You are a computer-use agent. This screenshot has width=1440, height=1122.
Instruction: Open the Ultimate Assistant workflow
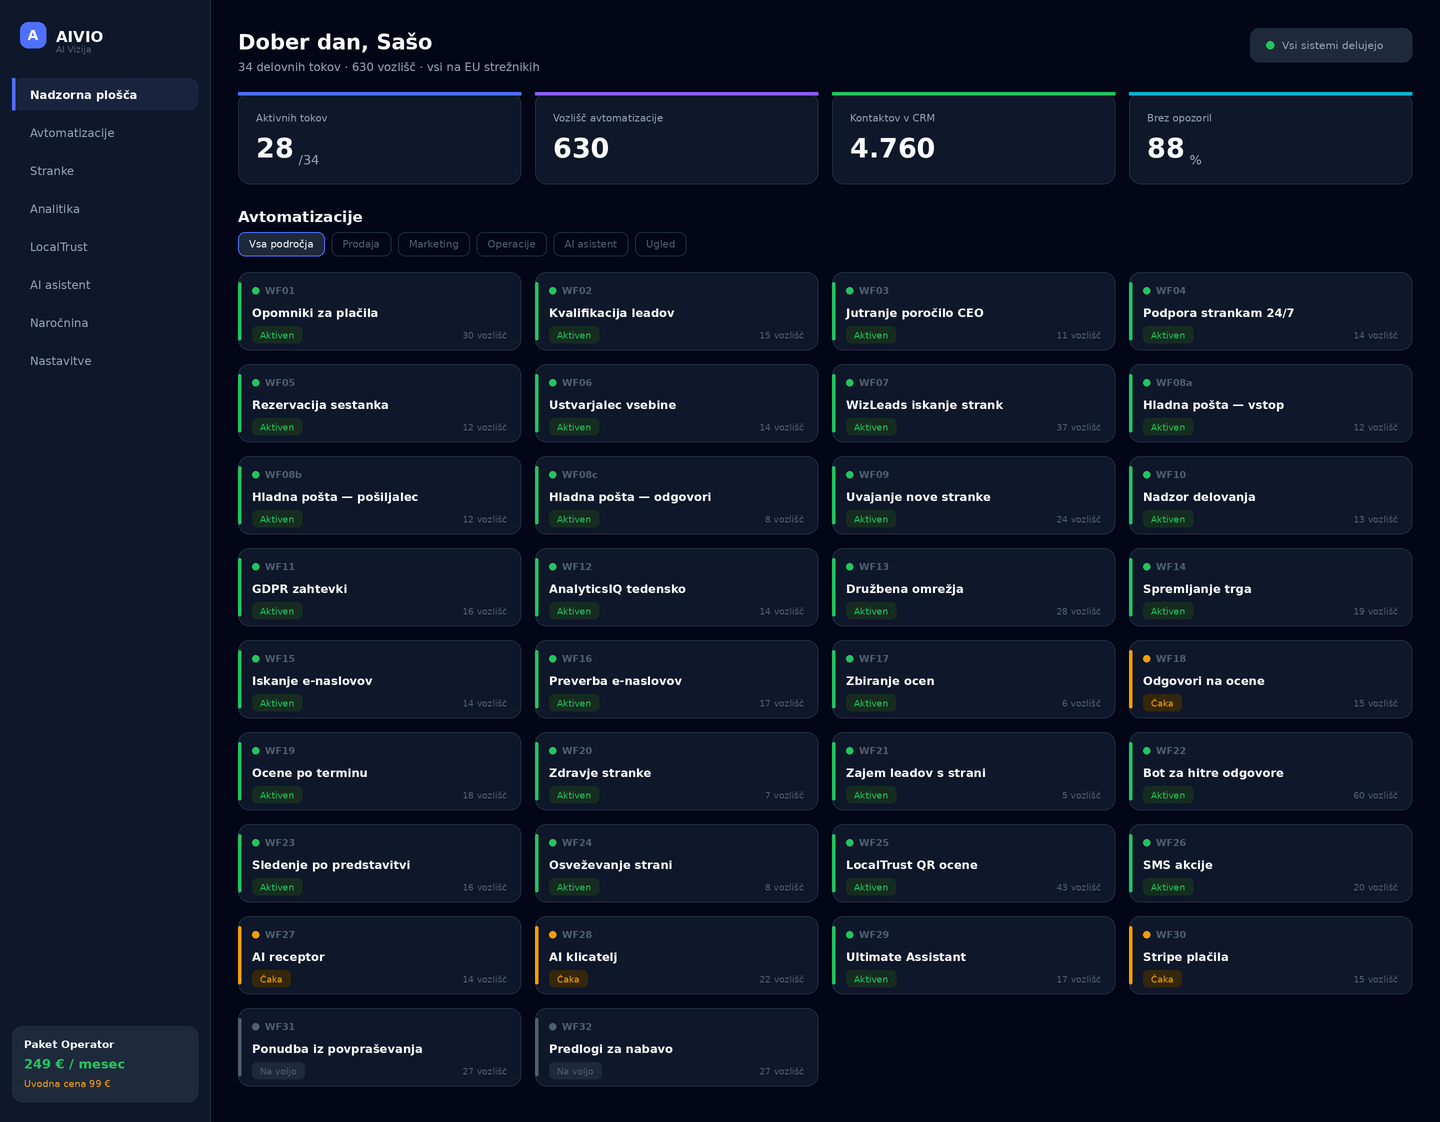coord(973,955)
